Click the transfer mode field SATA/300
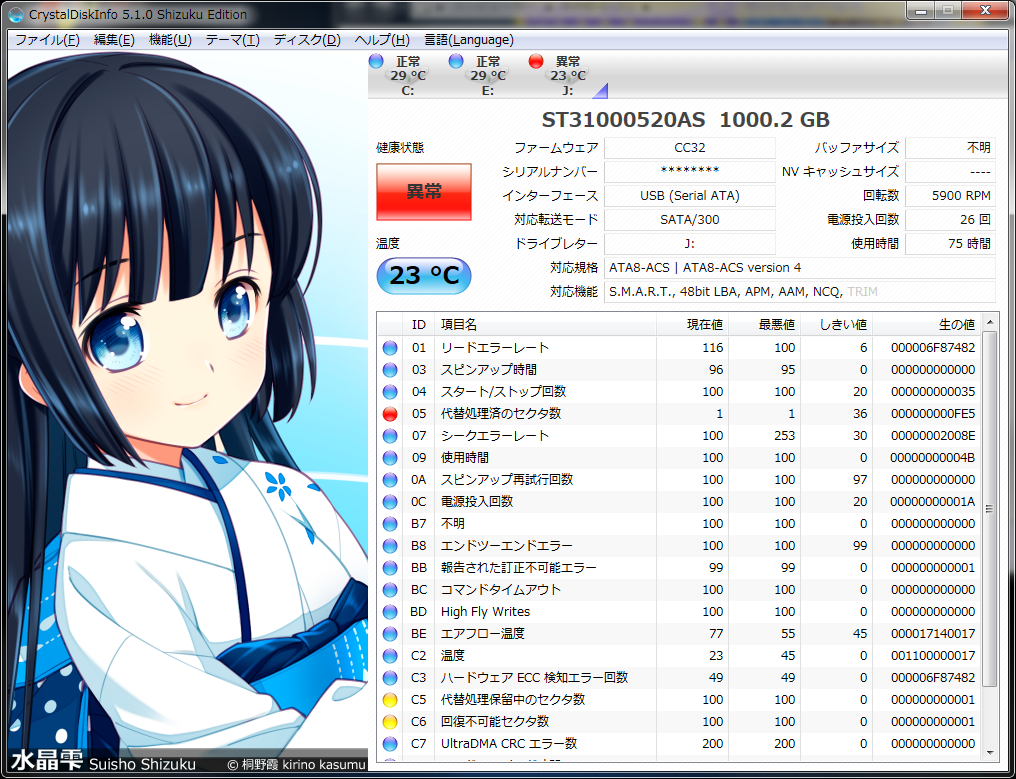Screen dimensions: 1016x779 point(689,220)
